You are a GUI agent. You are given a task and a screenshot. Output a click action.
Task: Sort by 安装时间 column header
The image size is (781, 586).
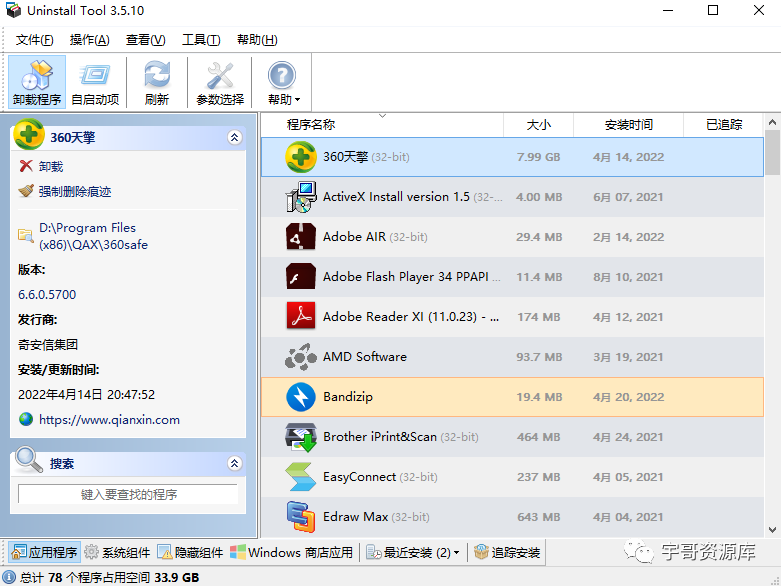click(629, 124)
